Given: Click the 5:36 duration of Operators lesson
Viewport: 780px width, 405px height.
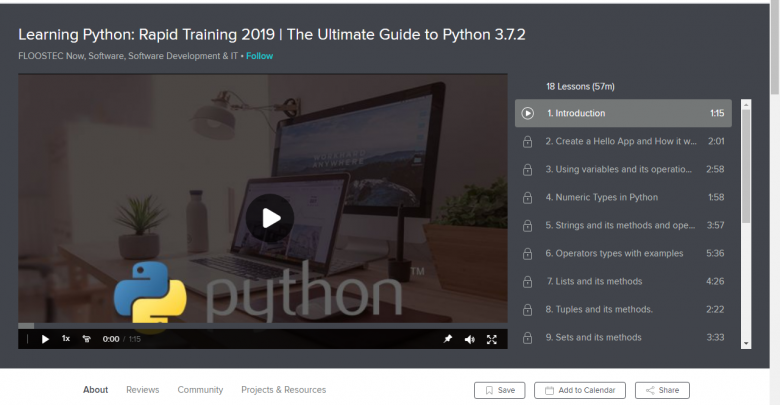Looking at the screenshot, I should (715, 254).
